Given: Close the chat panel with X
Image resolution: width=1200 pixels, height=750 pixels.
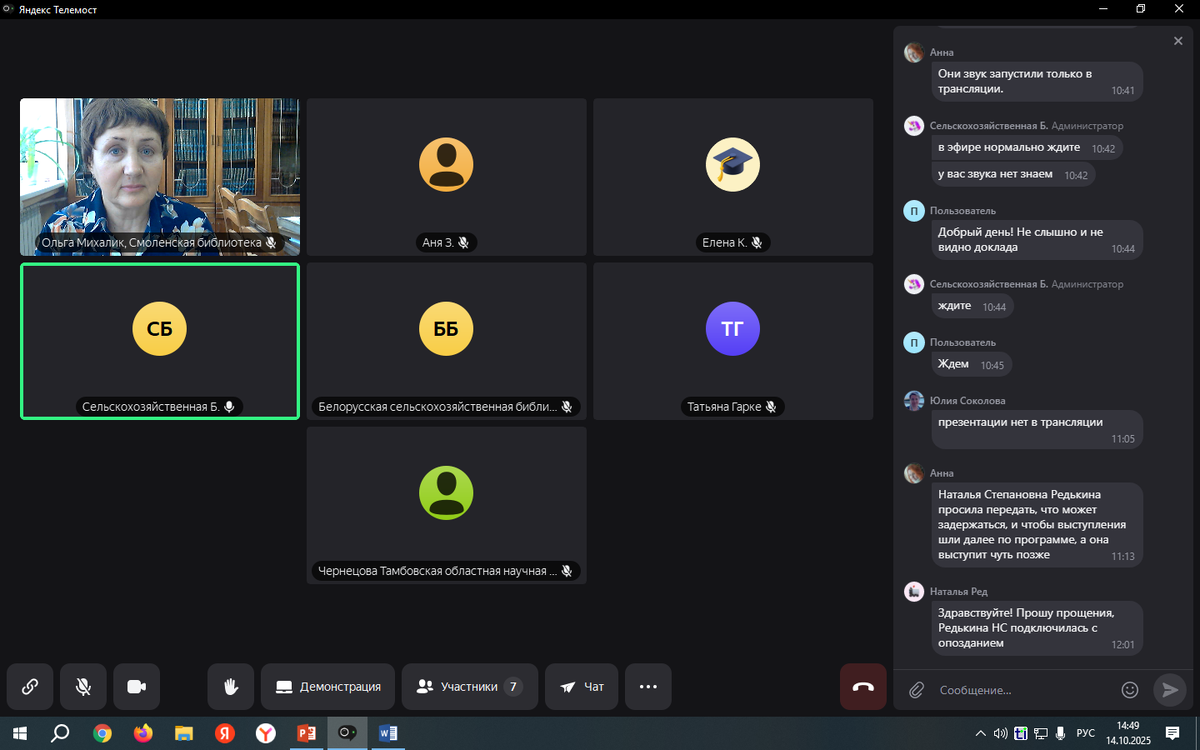Looking at the screenshot, I should tap(1178, 41).
